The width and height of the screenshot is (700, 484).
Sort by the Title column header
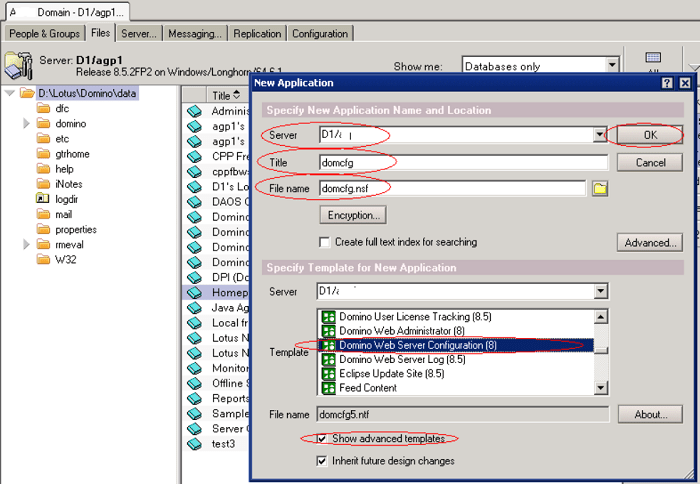(x=226, y=95)
